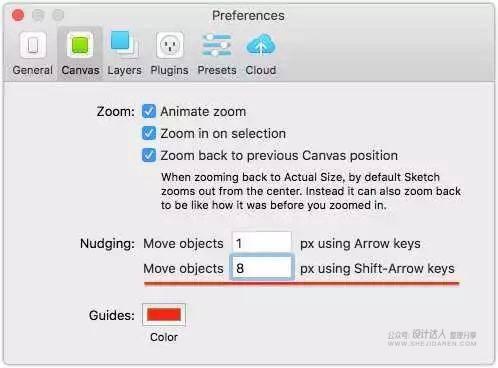
Task: Open the Cloud upload icon
Action: [x=261, y=45]
